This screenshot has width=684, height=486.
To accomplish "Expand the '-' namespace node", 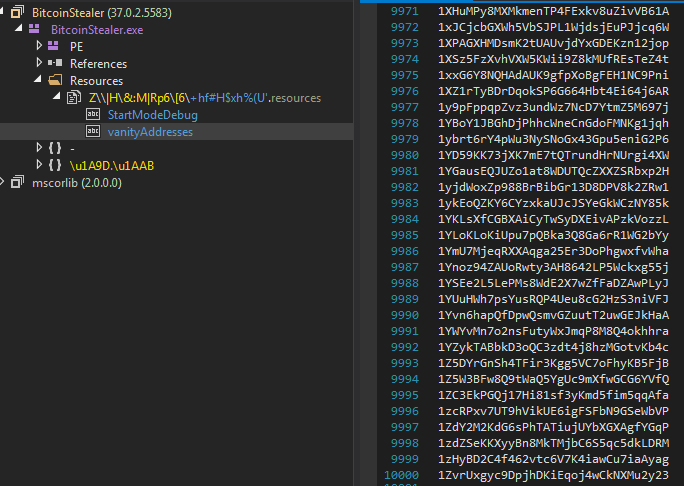I will tap(39, 148).
